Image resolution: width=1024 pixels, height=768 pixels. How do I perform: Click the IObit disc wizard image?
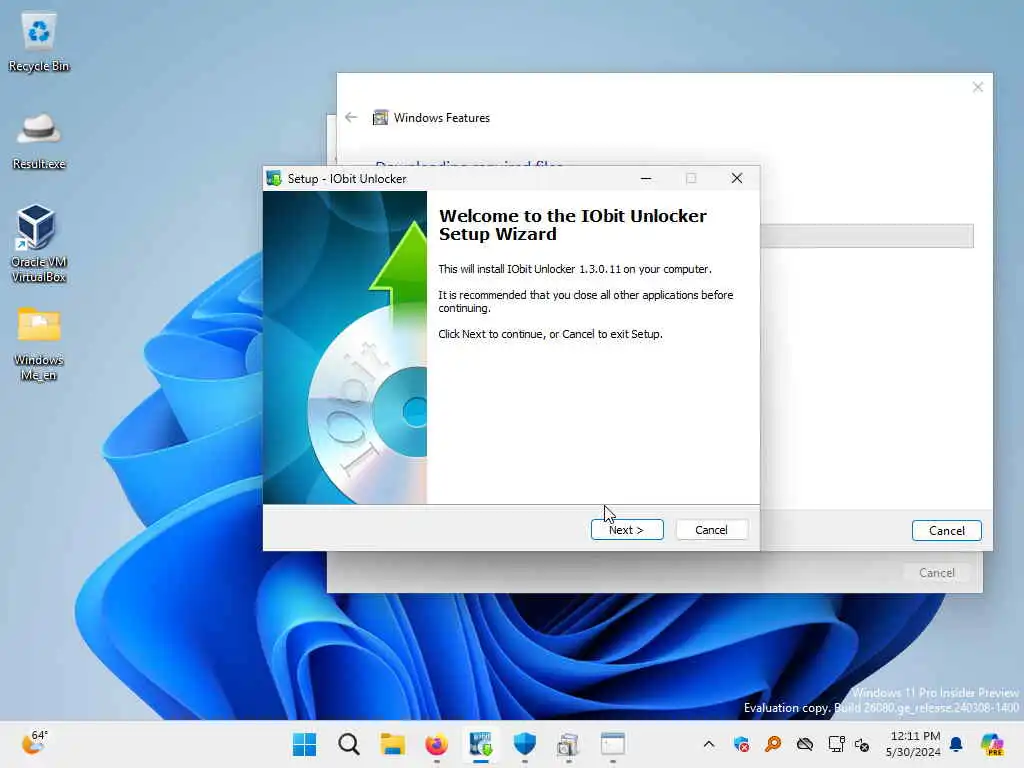[345, 347]
